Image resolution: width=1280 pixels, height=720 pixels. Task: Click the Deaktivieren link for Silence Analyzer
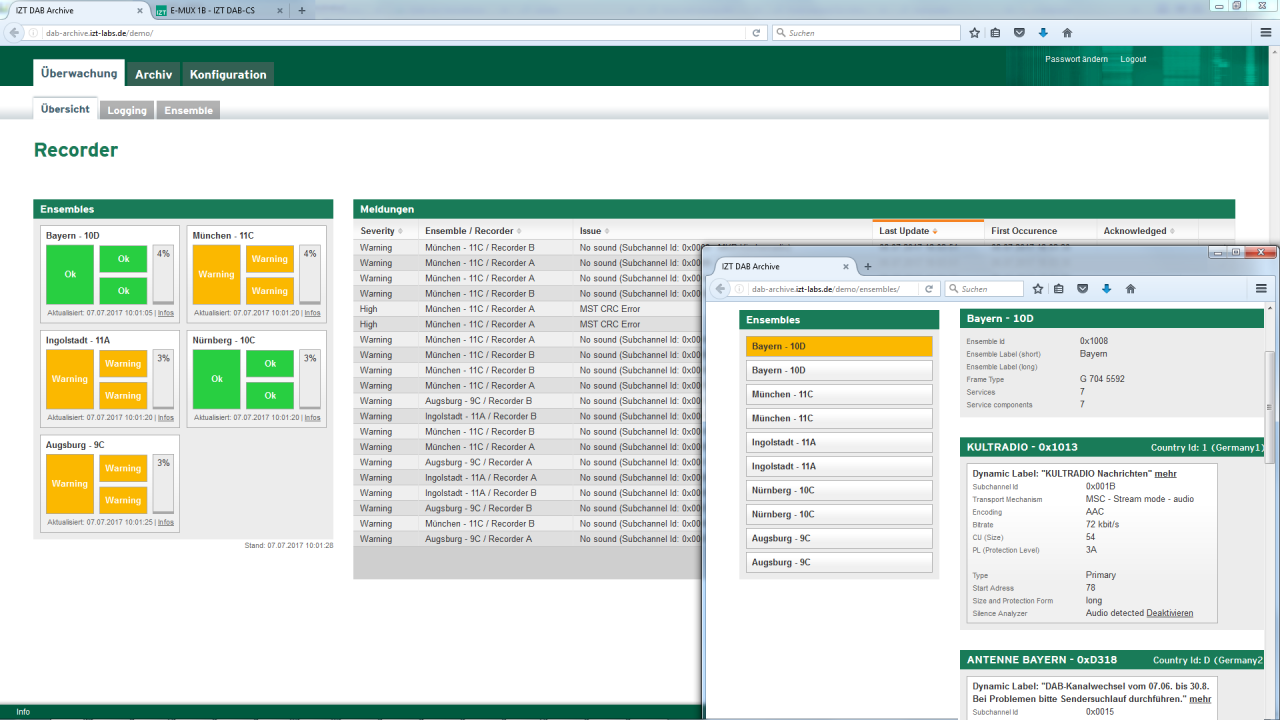[1169, 613]
